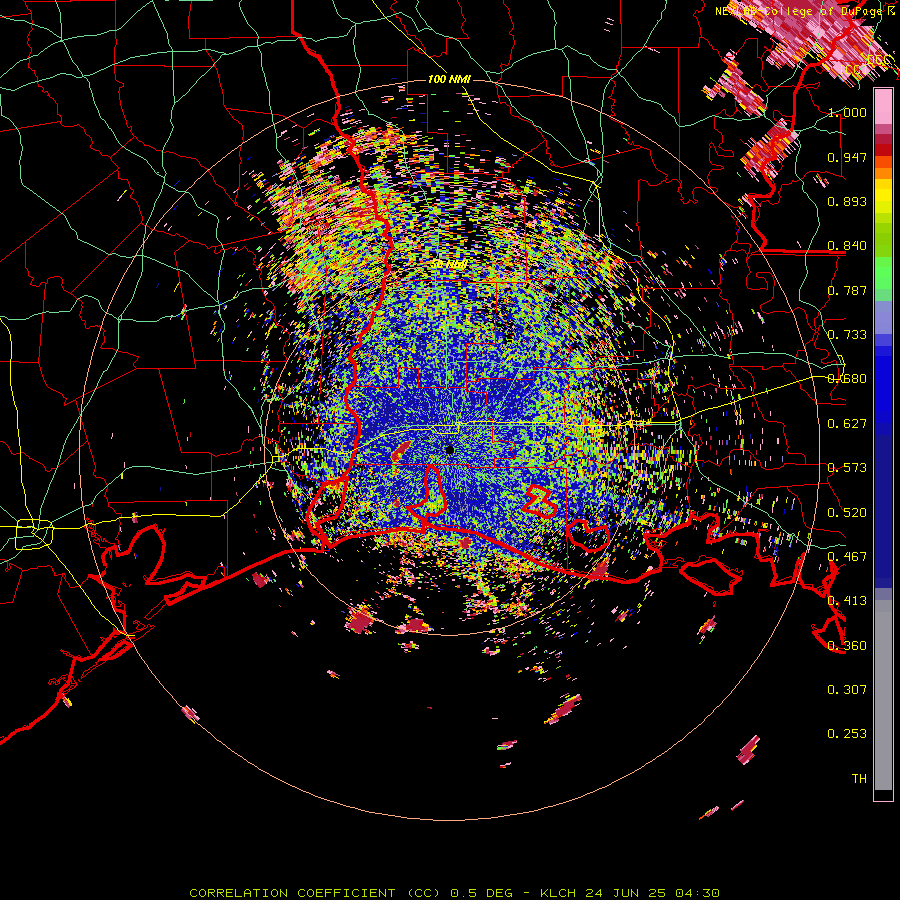The height and width of the screenshot is (900, 900).
Task: Click the yellow Houston beltway loop
Action: coord(34,533)
